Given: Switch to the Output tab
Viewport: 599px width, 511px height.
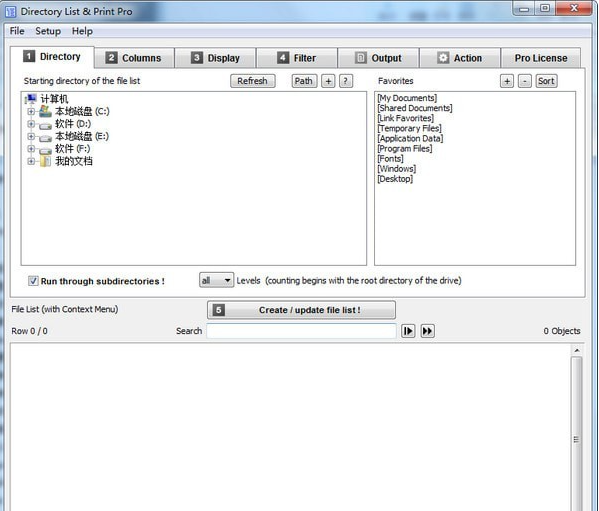Looking at the screenshot, I should pos(379,58).
